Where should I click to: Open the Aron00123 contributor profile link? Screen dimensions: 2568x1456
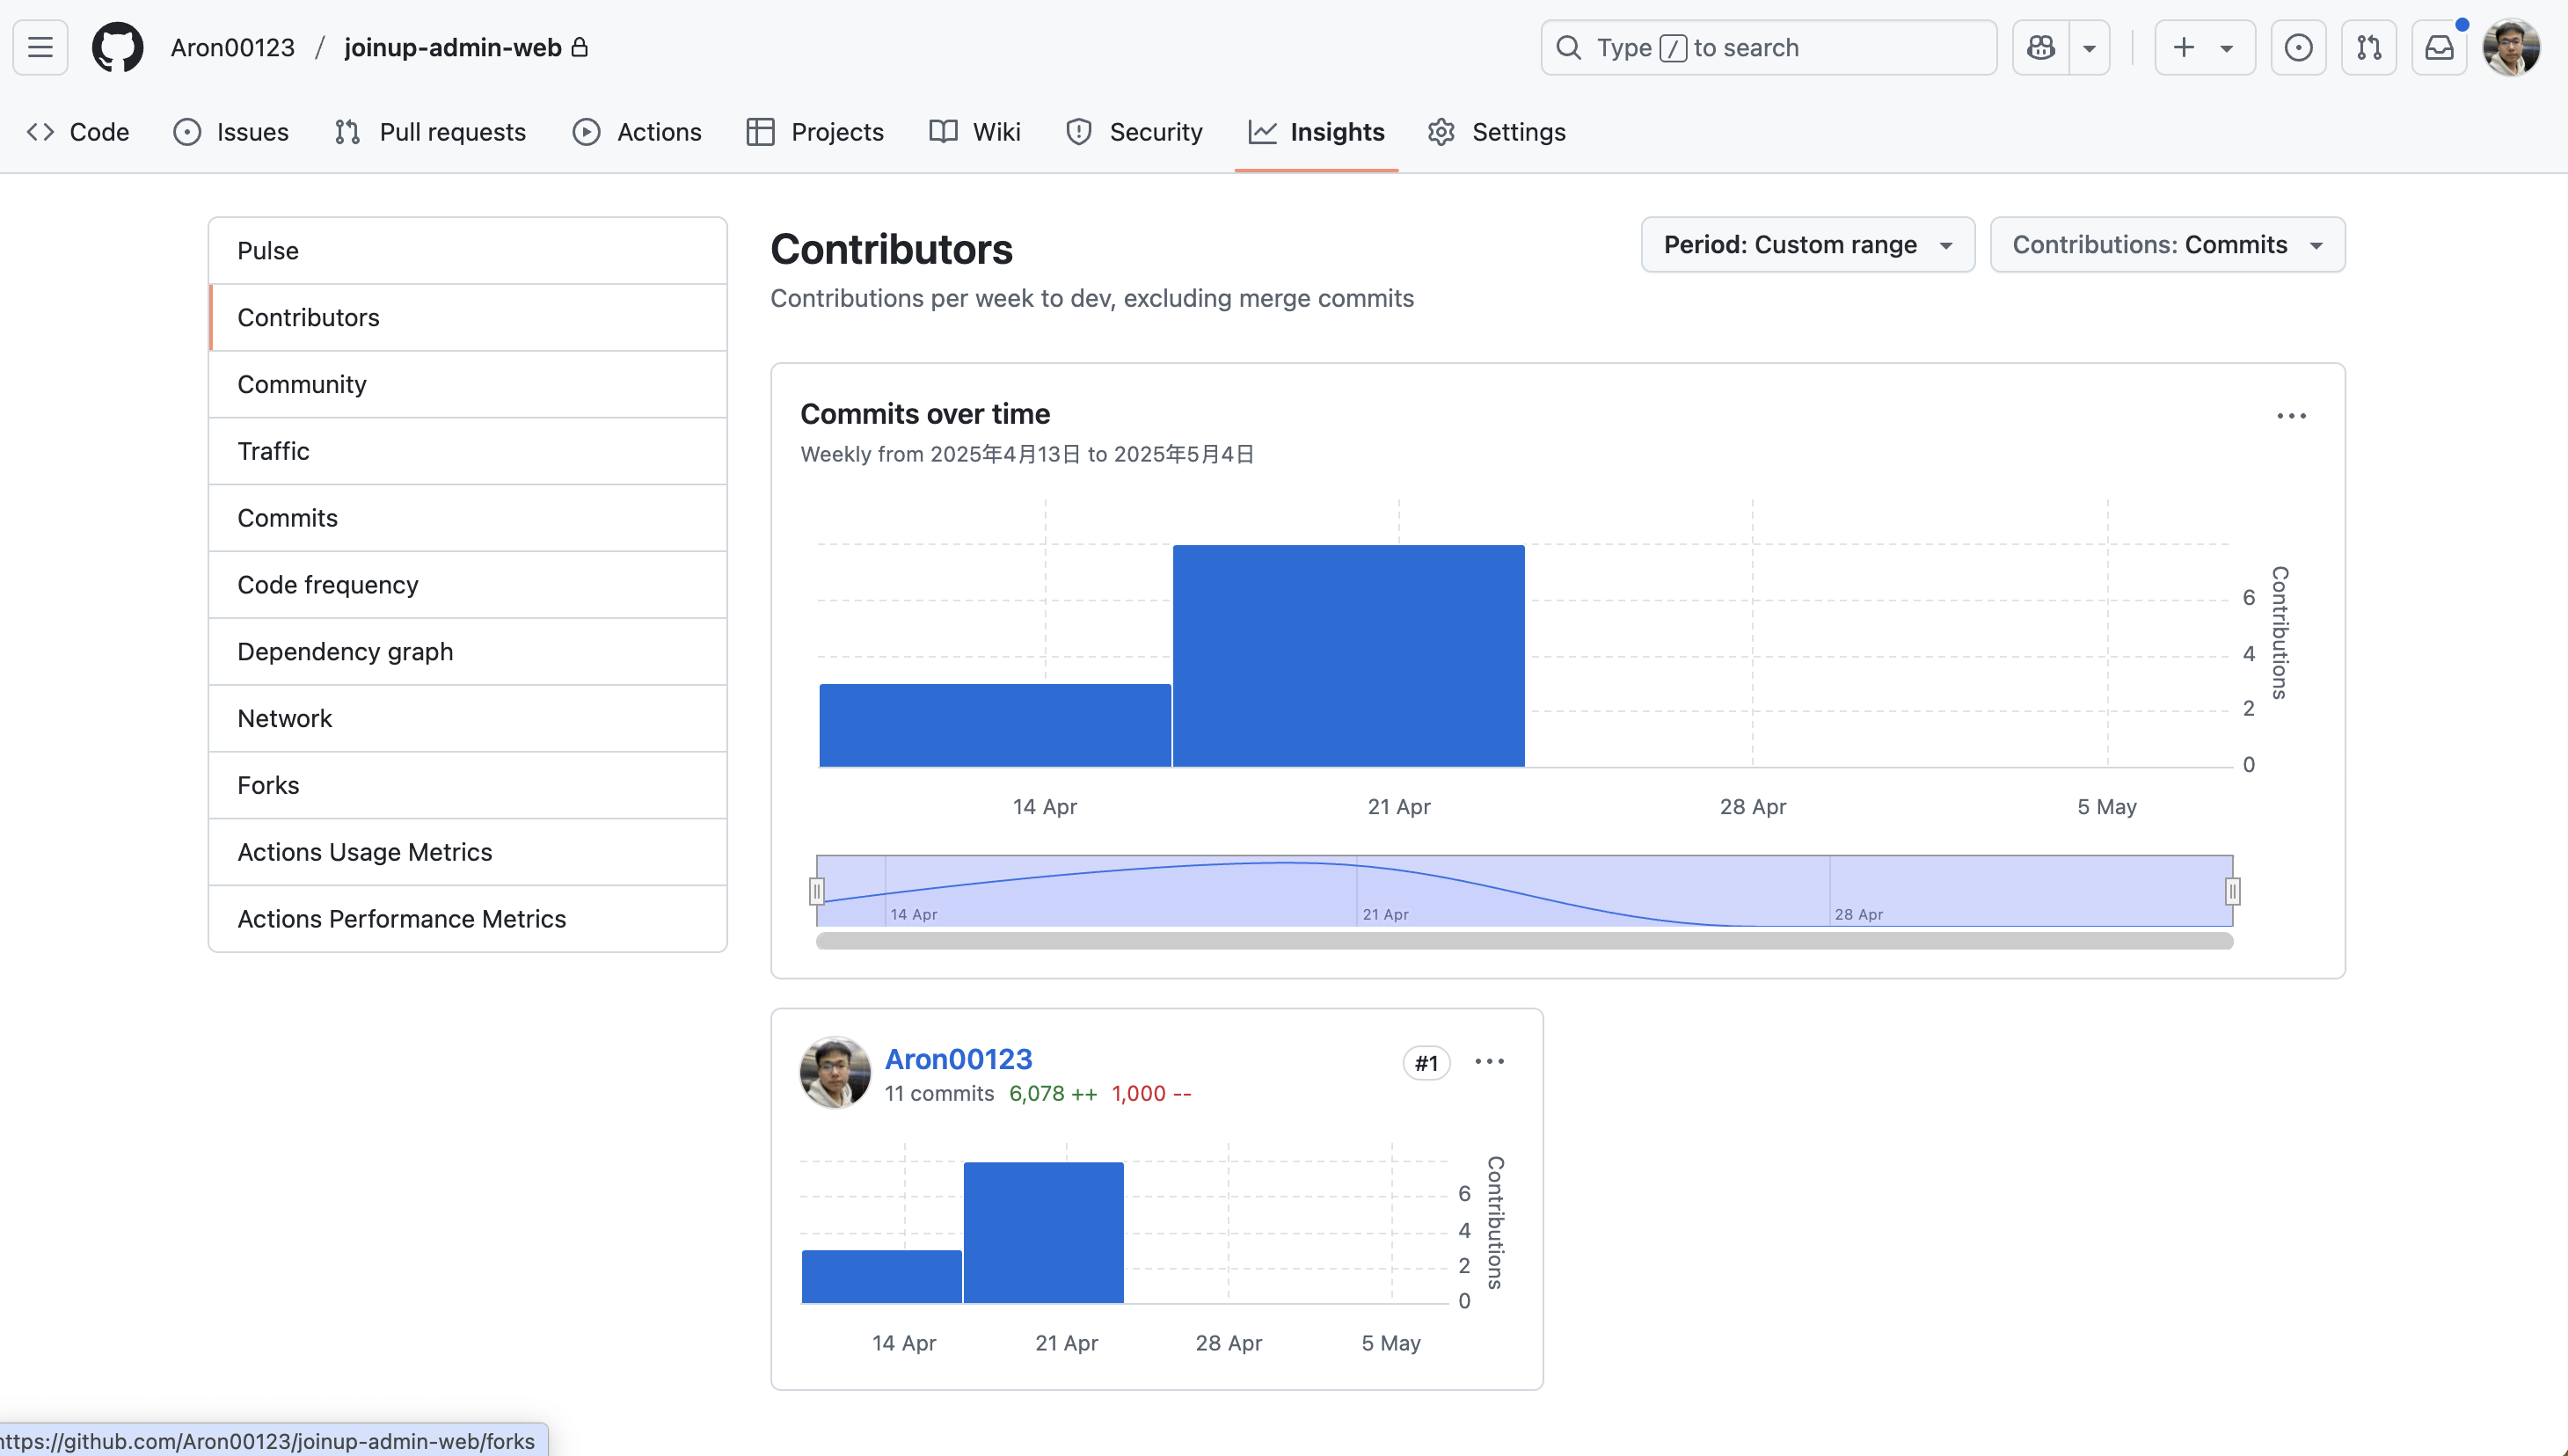click(958, 1059)
